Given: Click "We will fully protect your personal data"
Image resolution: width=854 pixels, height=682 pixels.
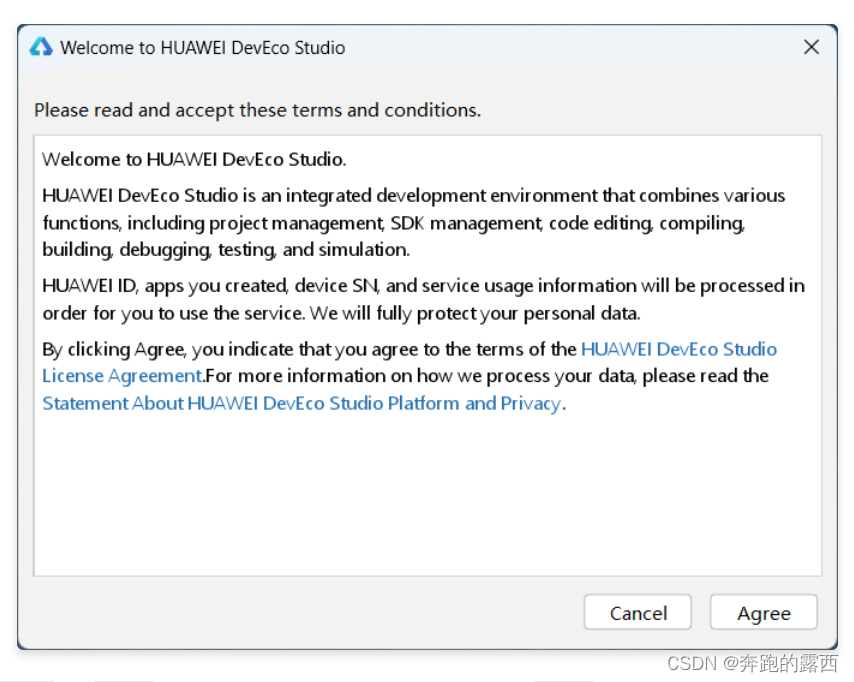Looking at the screenshot, I should pos(474,313).
